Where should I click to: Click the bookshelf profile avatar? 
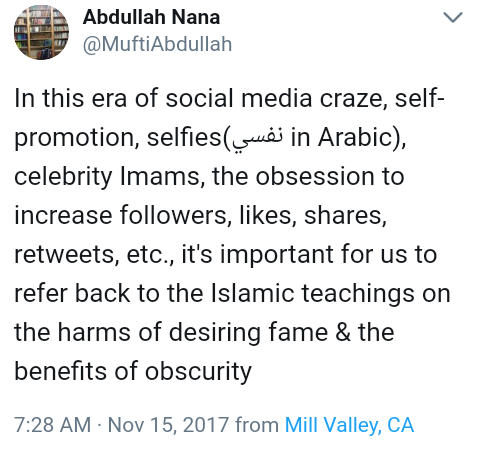point(41,33)
